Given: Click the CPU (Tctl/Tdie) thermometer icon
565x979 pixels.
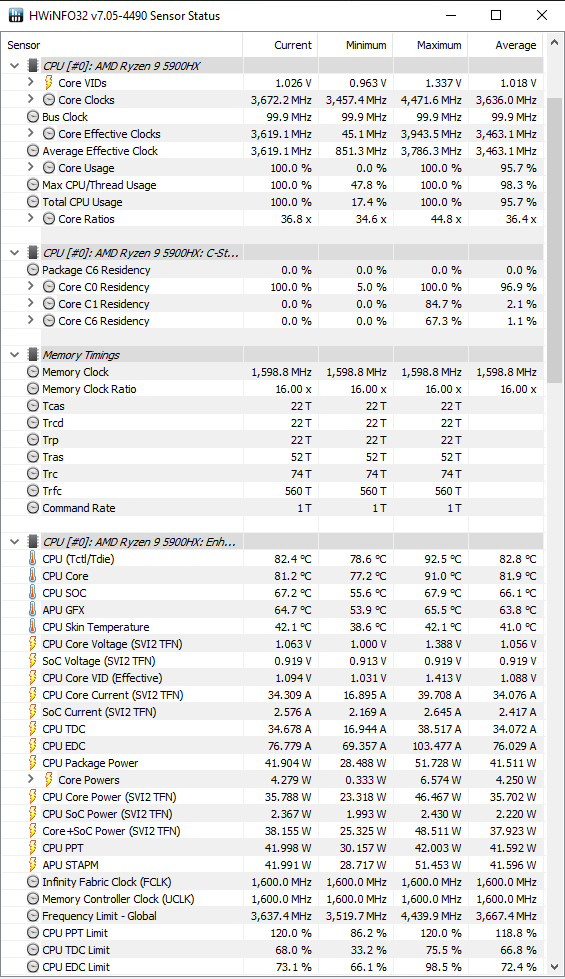Looking at the screenshot, I should click(x=33, y=559).
